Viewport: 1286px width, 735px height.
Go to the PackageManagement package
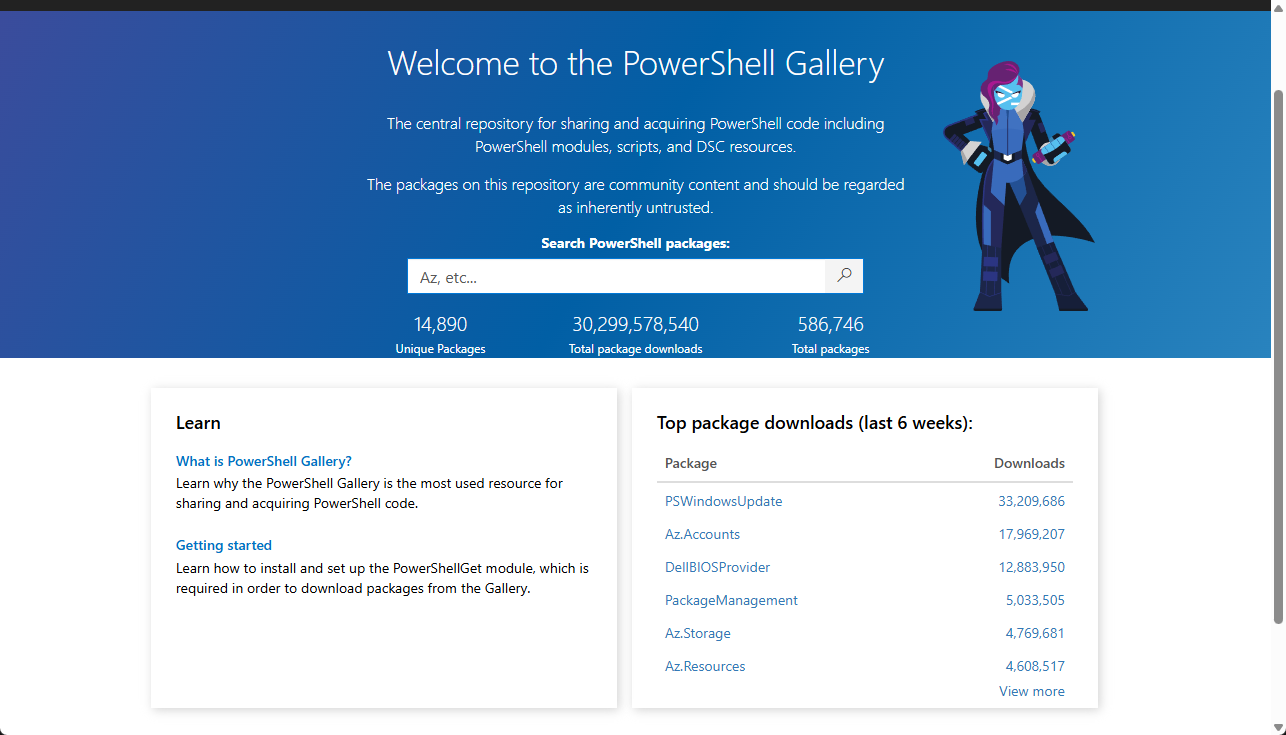click(731, 600)
